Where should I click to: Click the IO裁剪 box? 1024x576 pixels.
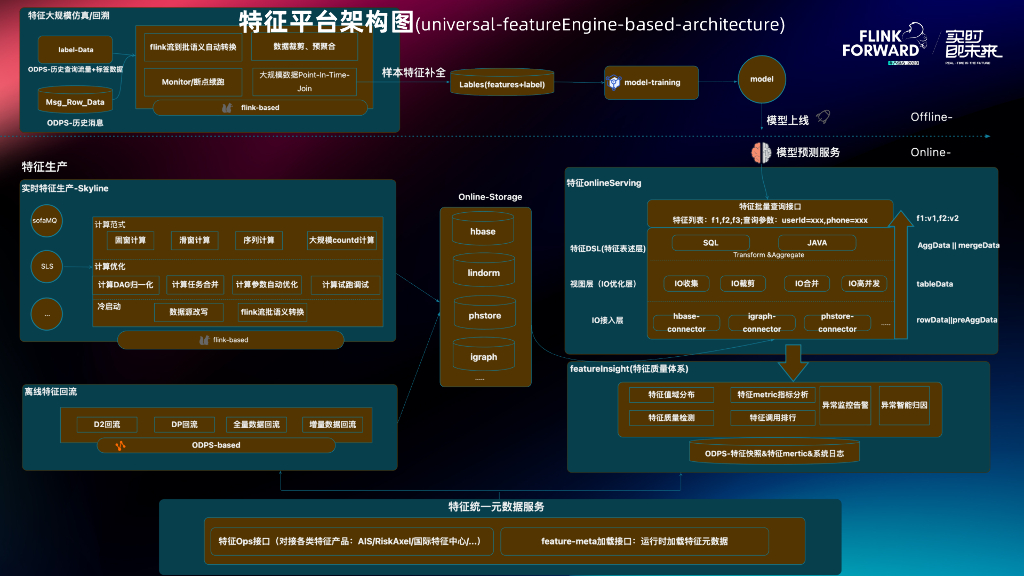743,283
